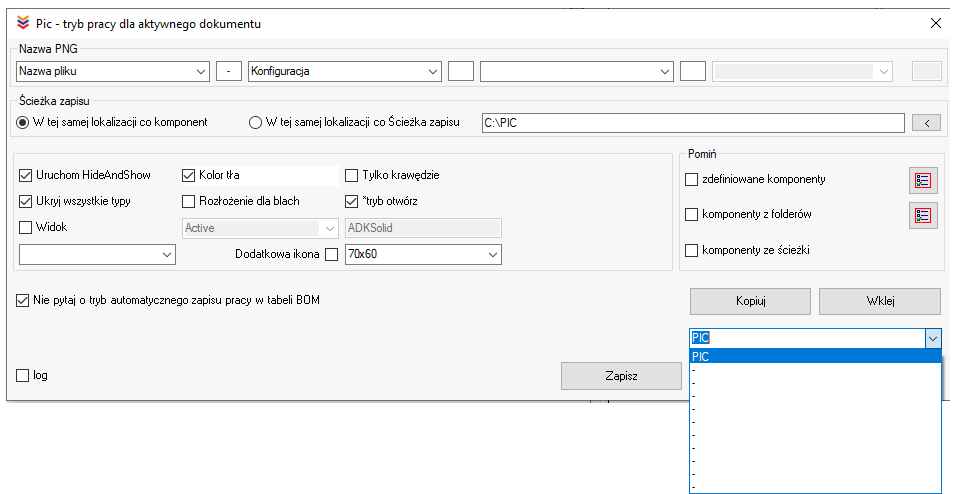Screen dimensions: 956x494
Task: Enable the log checkbox
Action: pos(24,375)
